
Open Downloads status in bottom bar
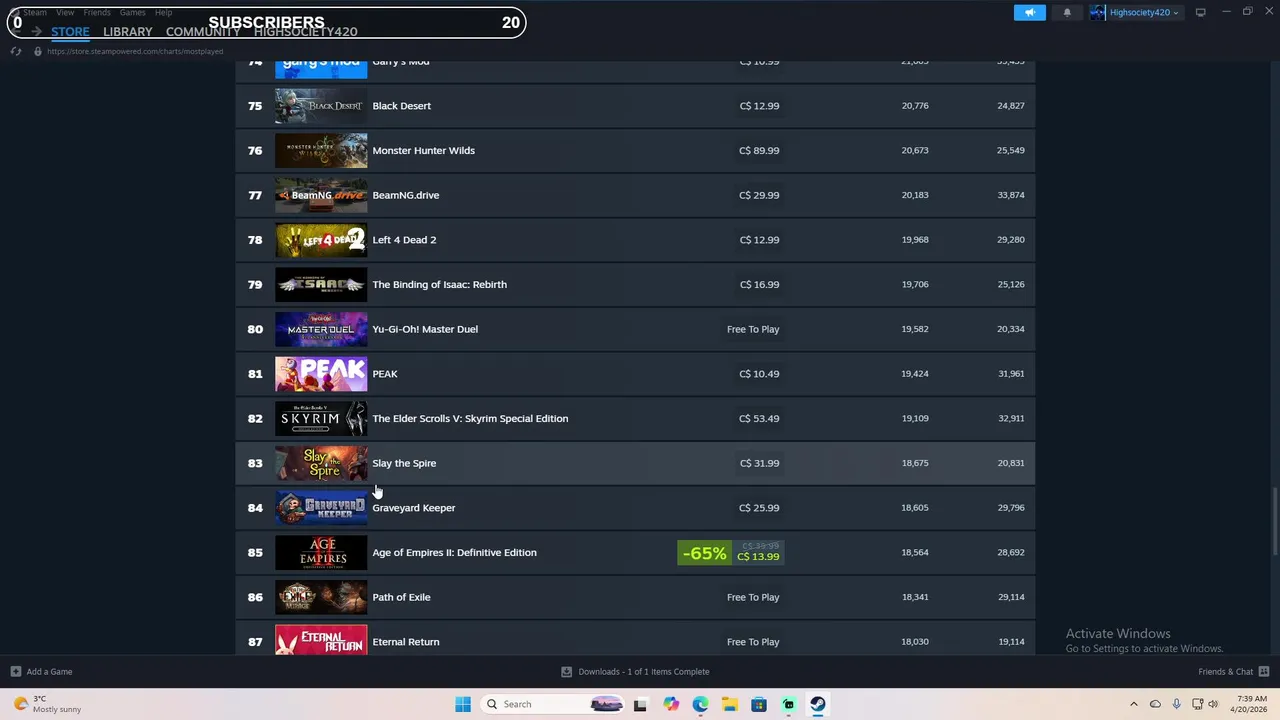[x=635, y=672]
